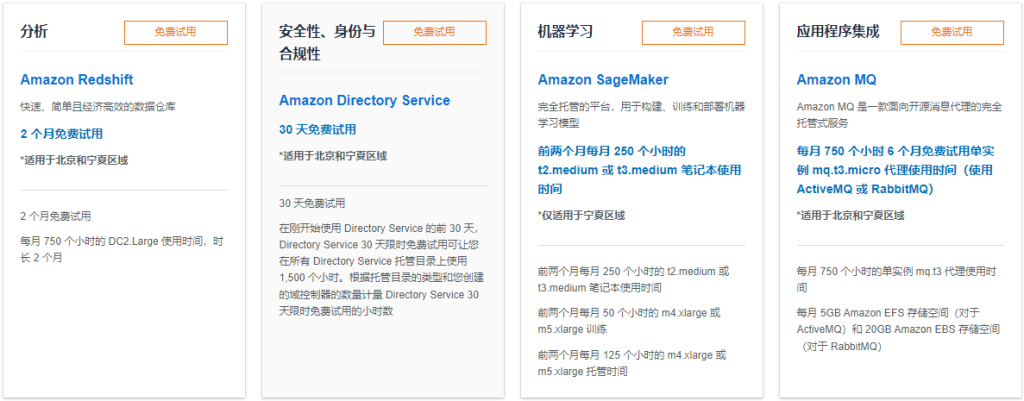Click the *仅适用于宁夏区域 note under SageMaker
Viewport: 1024px width, 401px height.
tap(581, 215)
